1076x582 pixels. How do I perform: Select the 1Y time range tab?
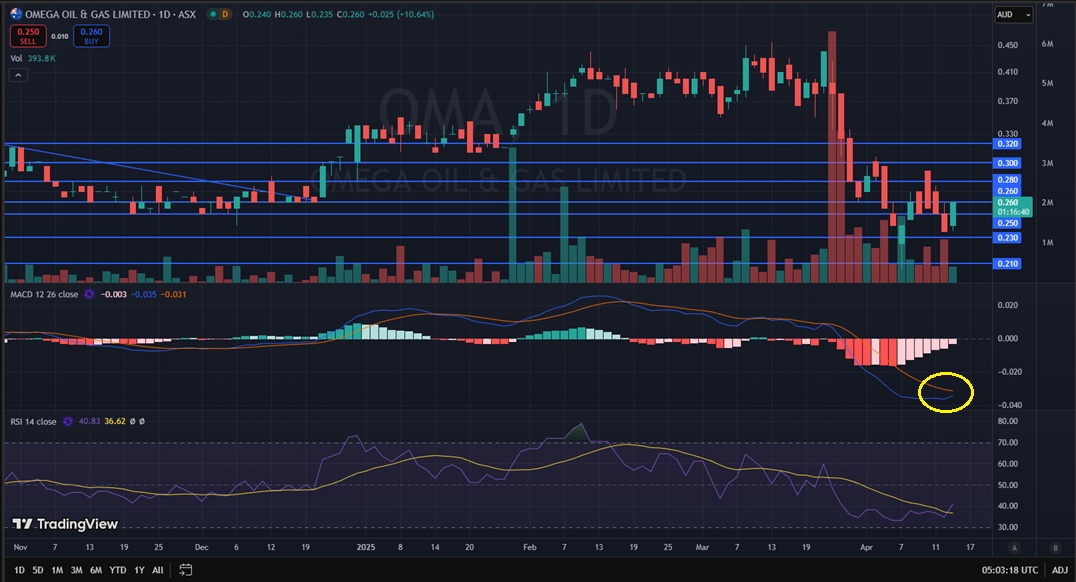point(139,570)
